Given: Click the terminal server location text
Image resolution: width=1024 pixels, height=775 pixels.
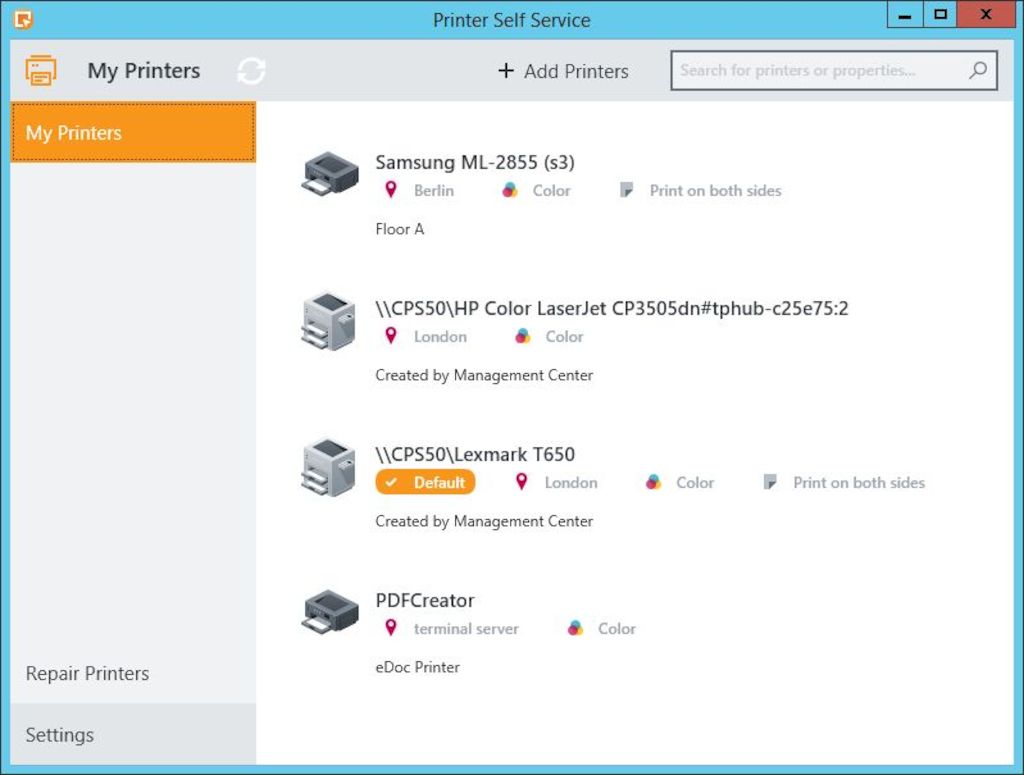Looking at the screenshot, I should [466, 629].
